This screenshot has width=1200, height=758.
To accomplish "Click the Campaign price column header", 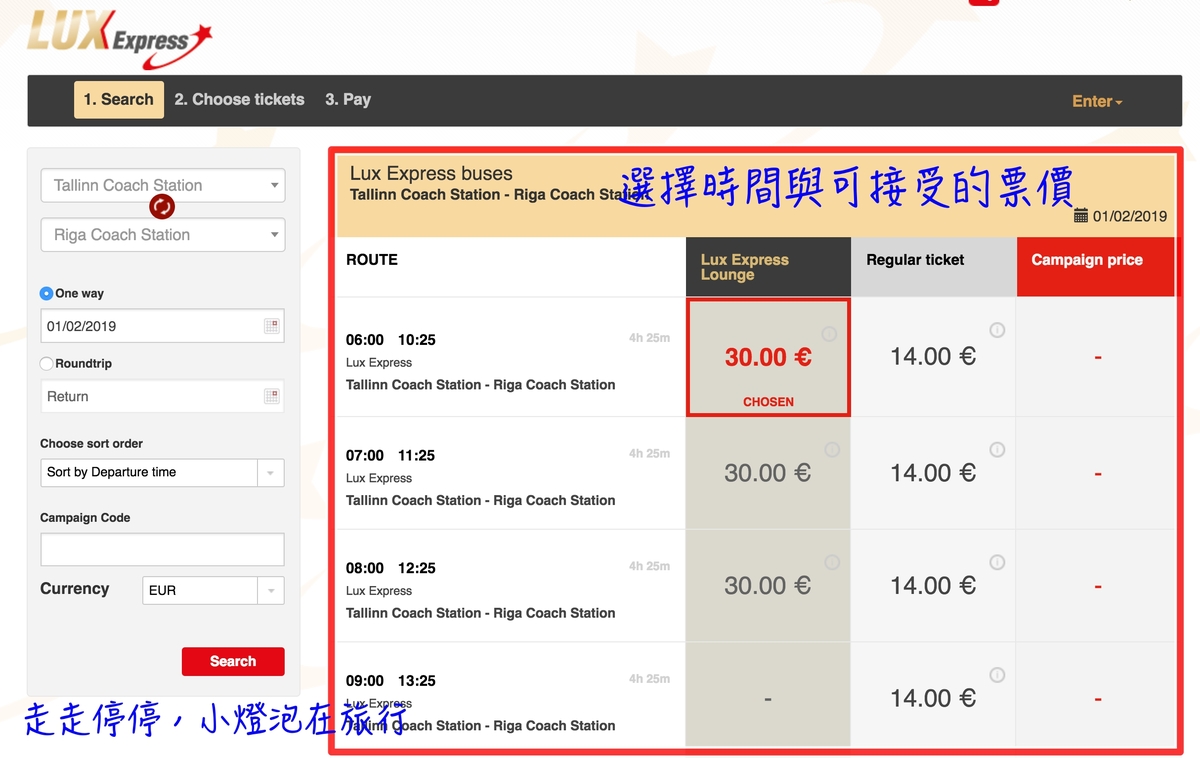I will 1096,267.
